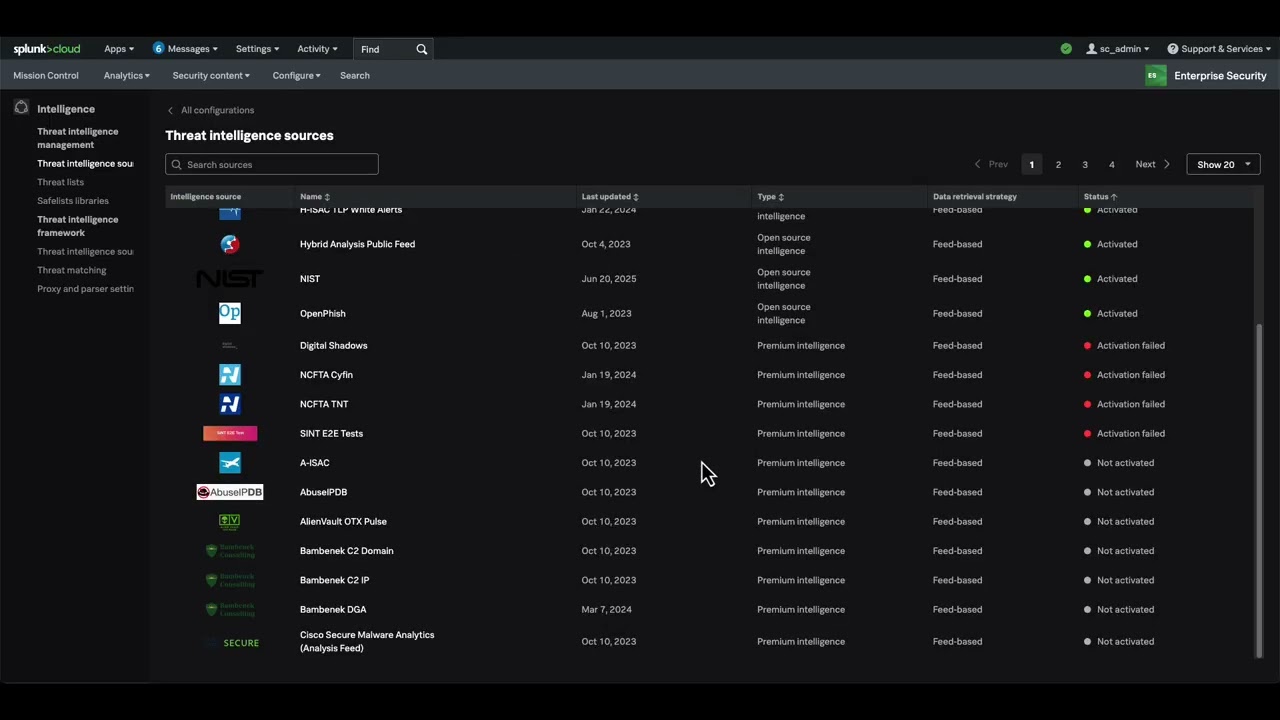Click the Cisco SECURE logo

(x=232, y=643)
